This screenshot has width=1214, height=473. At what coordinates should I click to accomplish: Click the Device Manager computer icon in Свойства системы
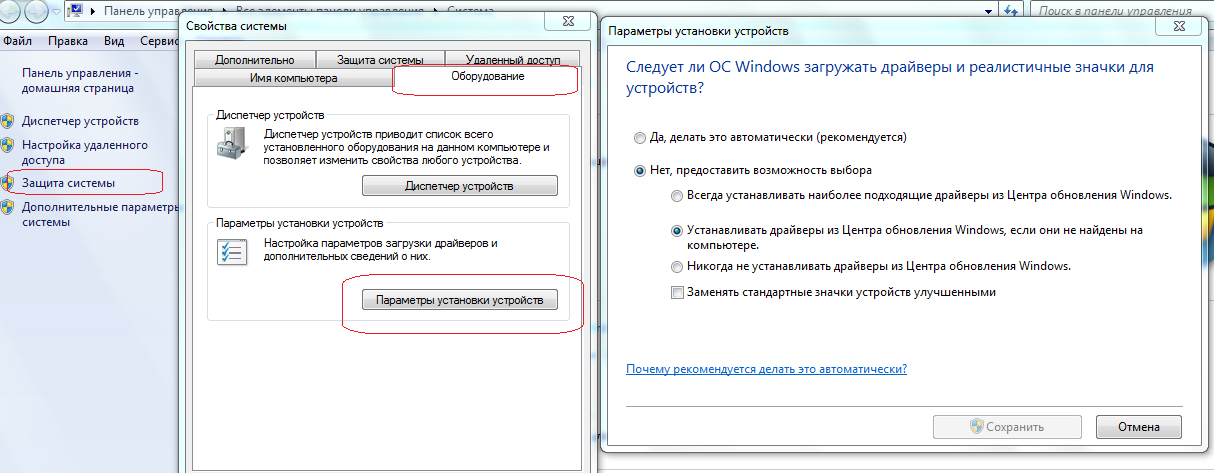click(230, 143)
